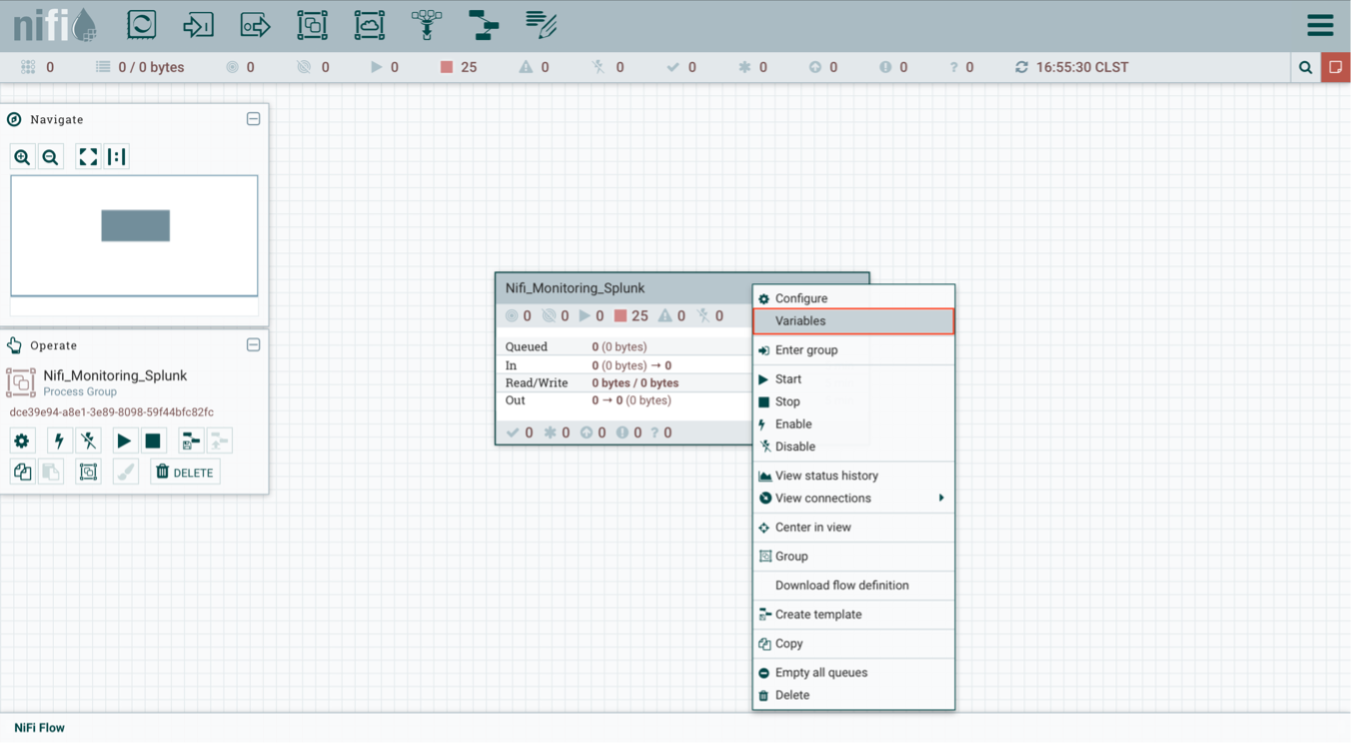The height and width of the screenshot is (745, 1353).
Task: Expand the View connections submenu arrow
Action: (x=941, y=498)
